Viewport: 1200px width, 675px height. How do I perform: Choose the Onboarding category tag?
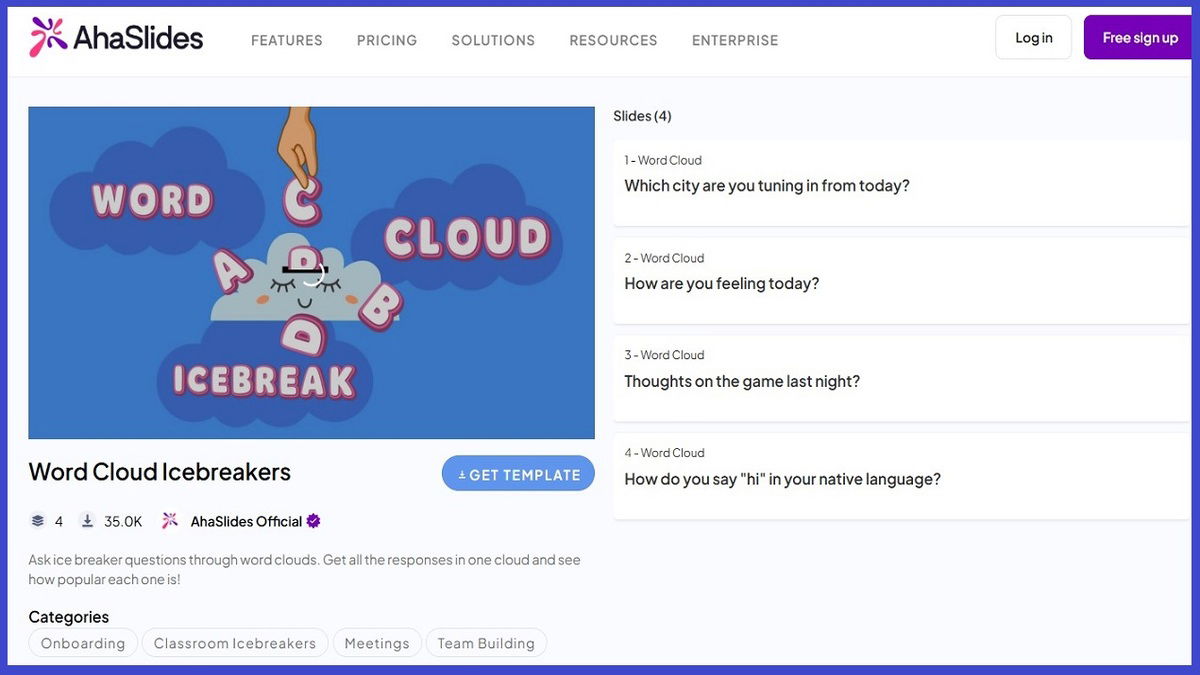click(x=83, y=643)
